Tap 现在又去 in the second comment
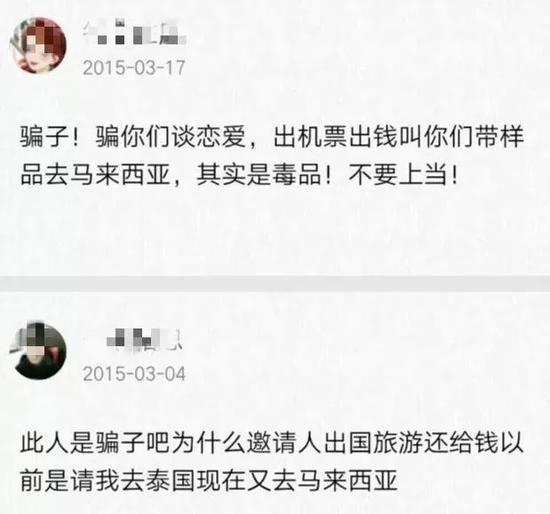 pos(246,480)
